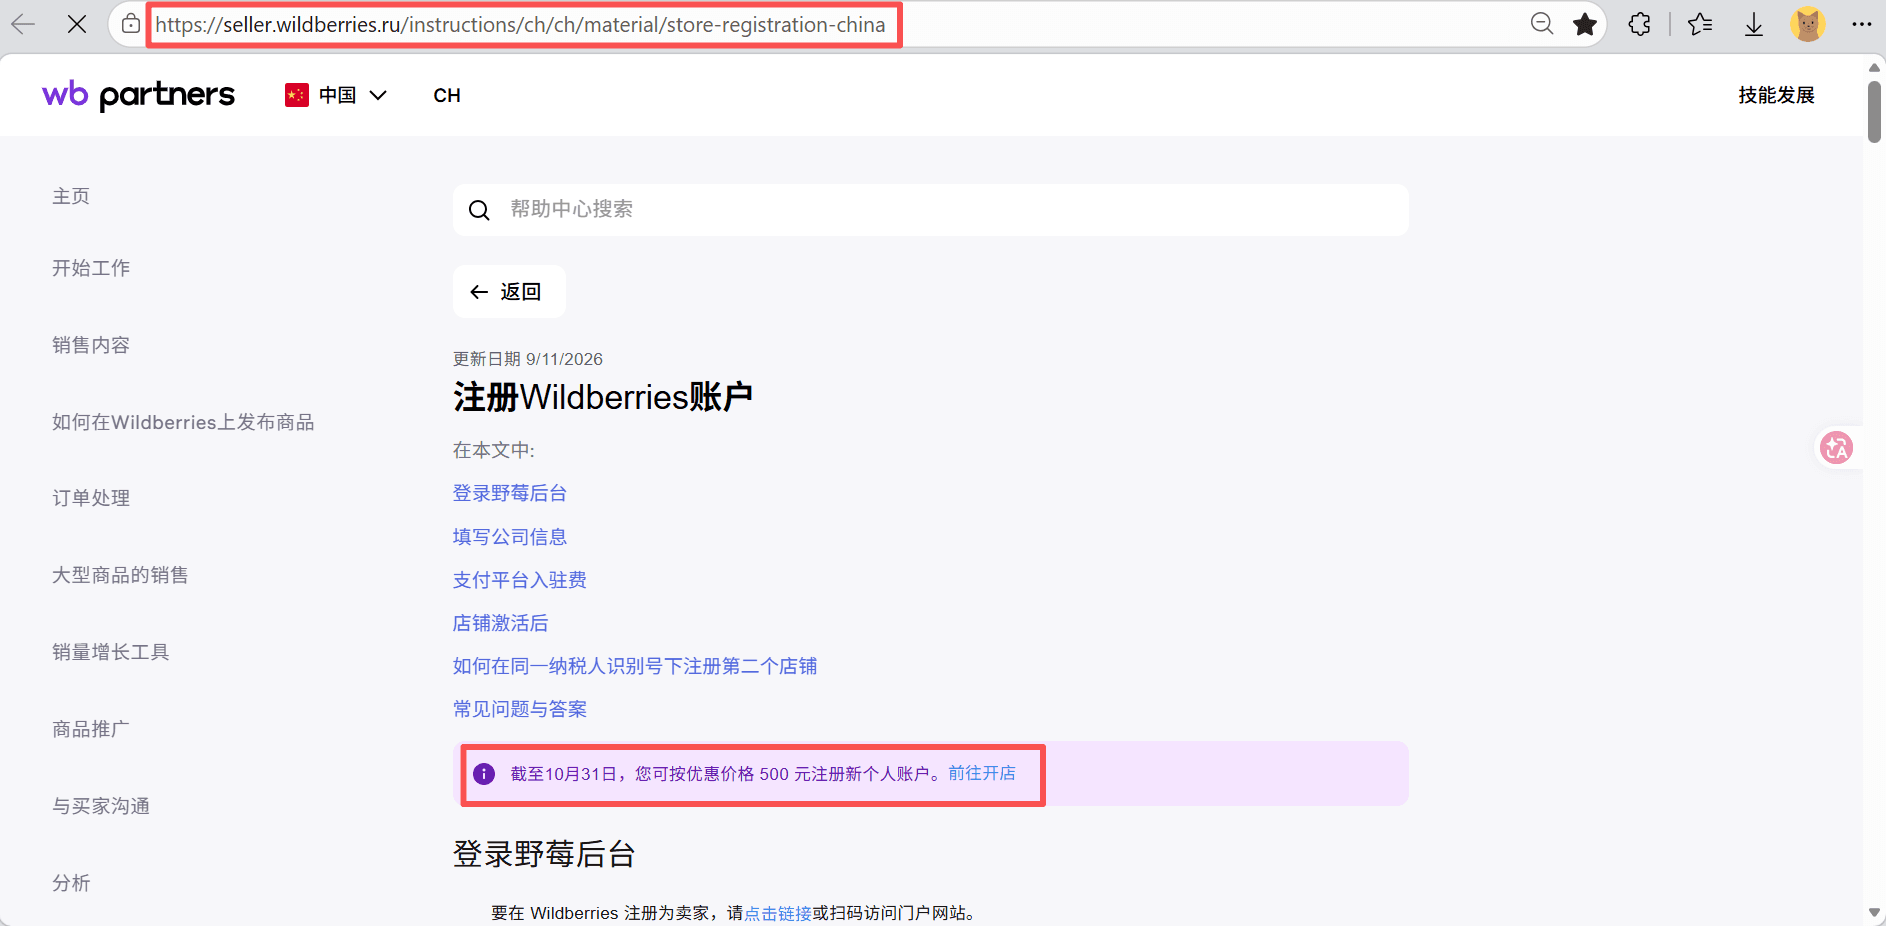Screen dimensions: 1886x926
Task: Click the 返回 back button
Action: pyautogui.click(x=509, y=291)
